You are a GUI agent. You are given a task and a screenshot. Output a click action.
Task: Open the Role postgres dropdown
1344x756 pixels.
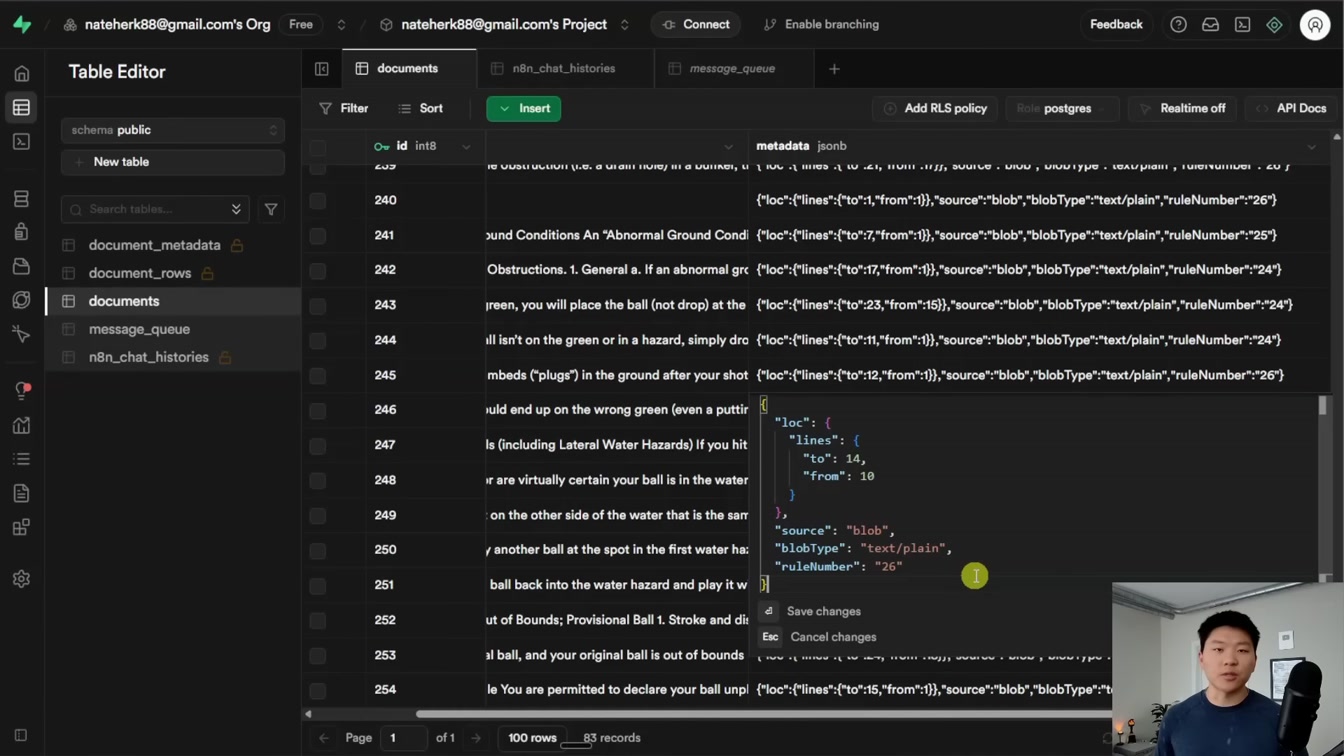click(1060, 108)
